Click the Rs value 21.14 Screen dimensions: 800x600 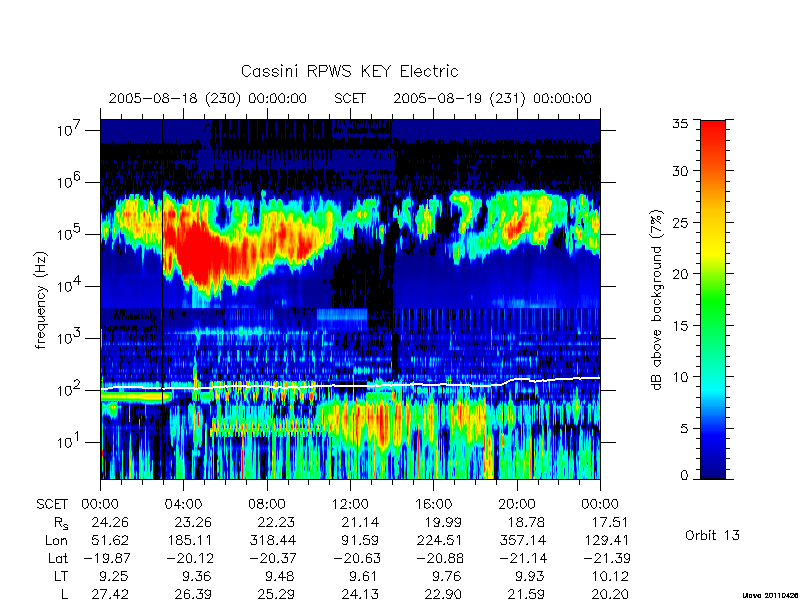(360, 522)
